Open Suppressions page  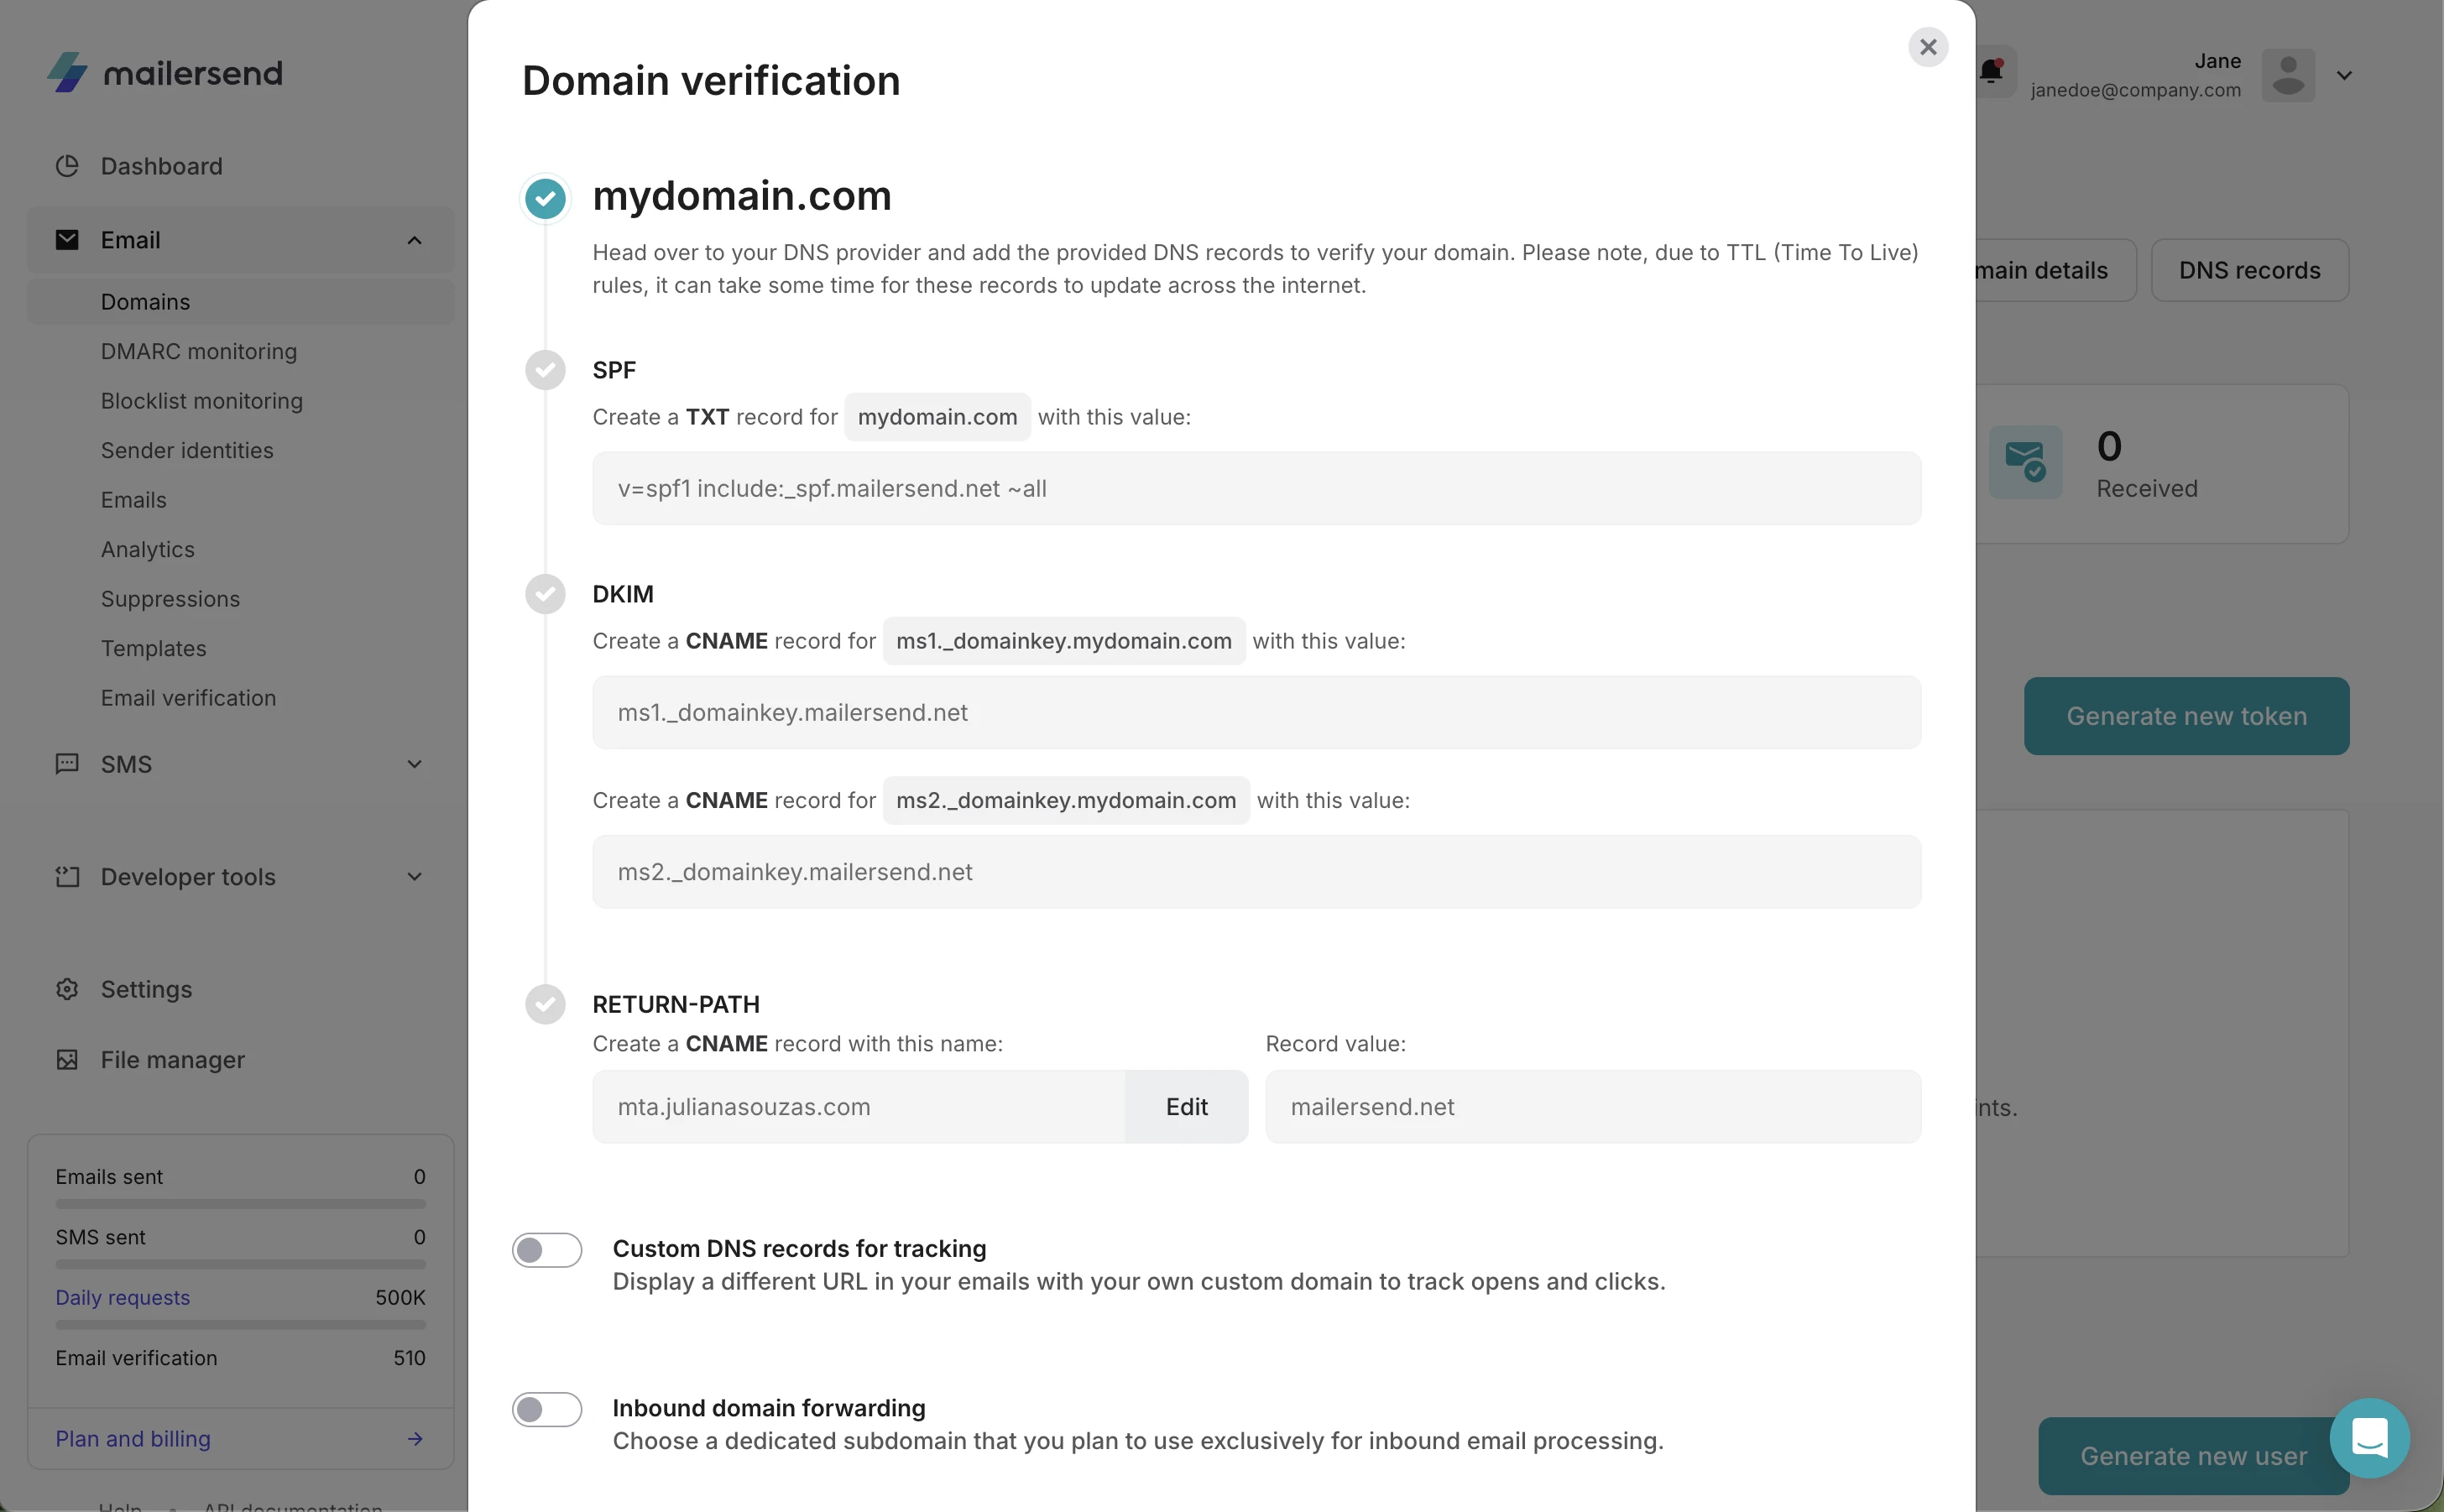point(170,599)
